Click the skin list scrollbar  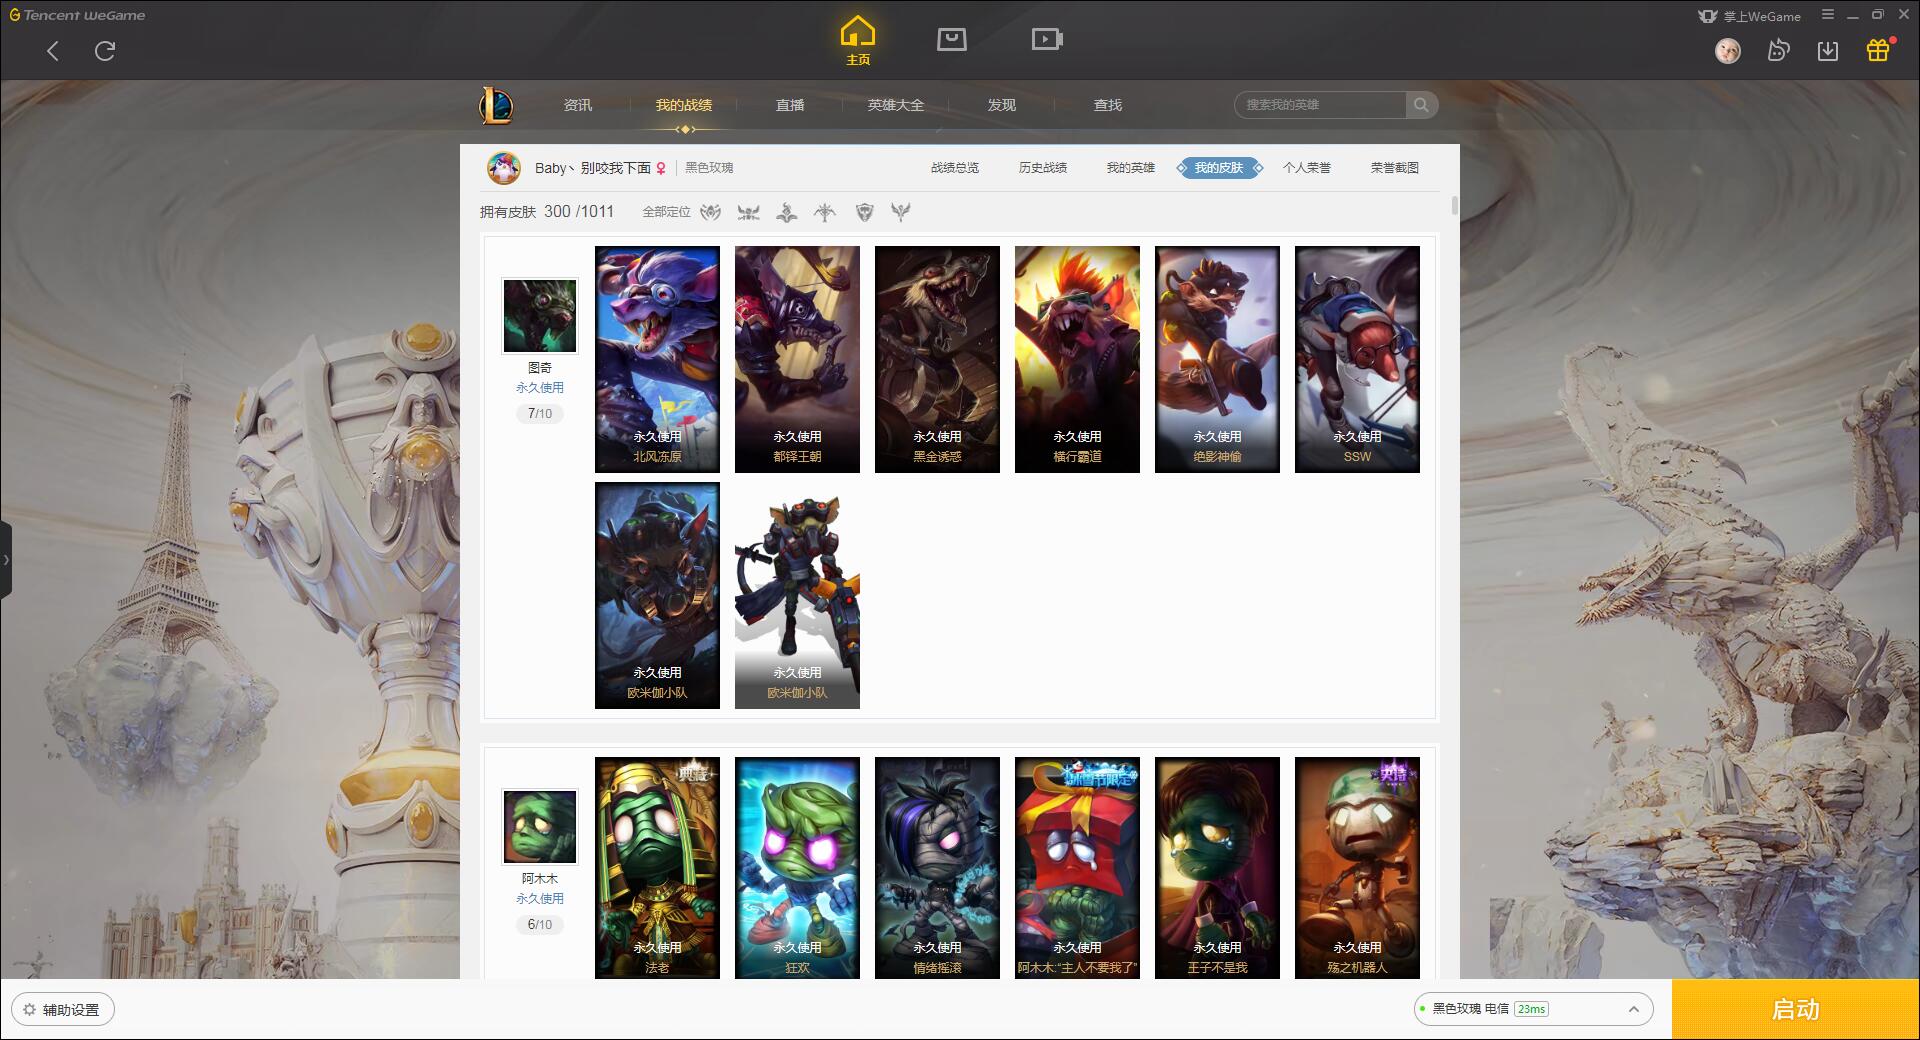1454,206
